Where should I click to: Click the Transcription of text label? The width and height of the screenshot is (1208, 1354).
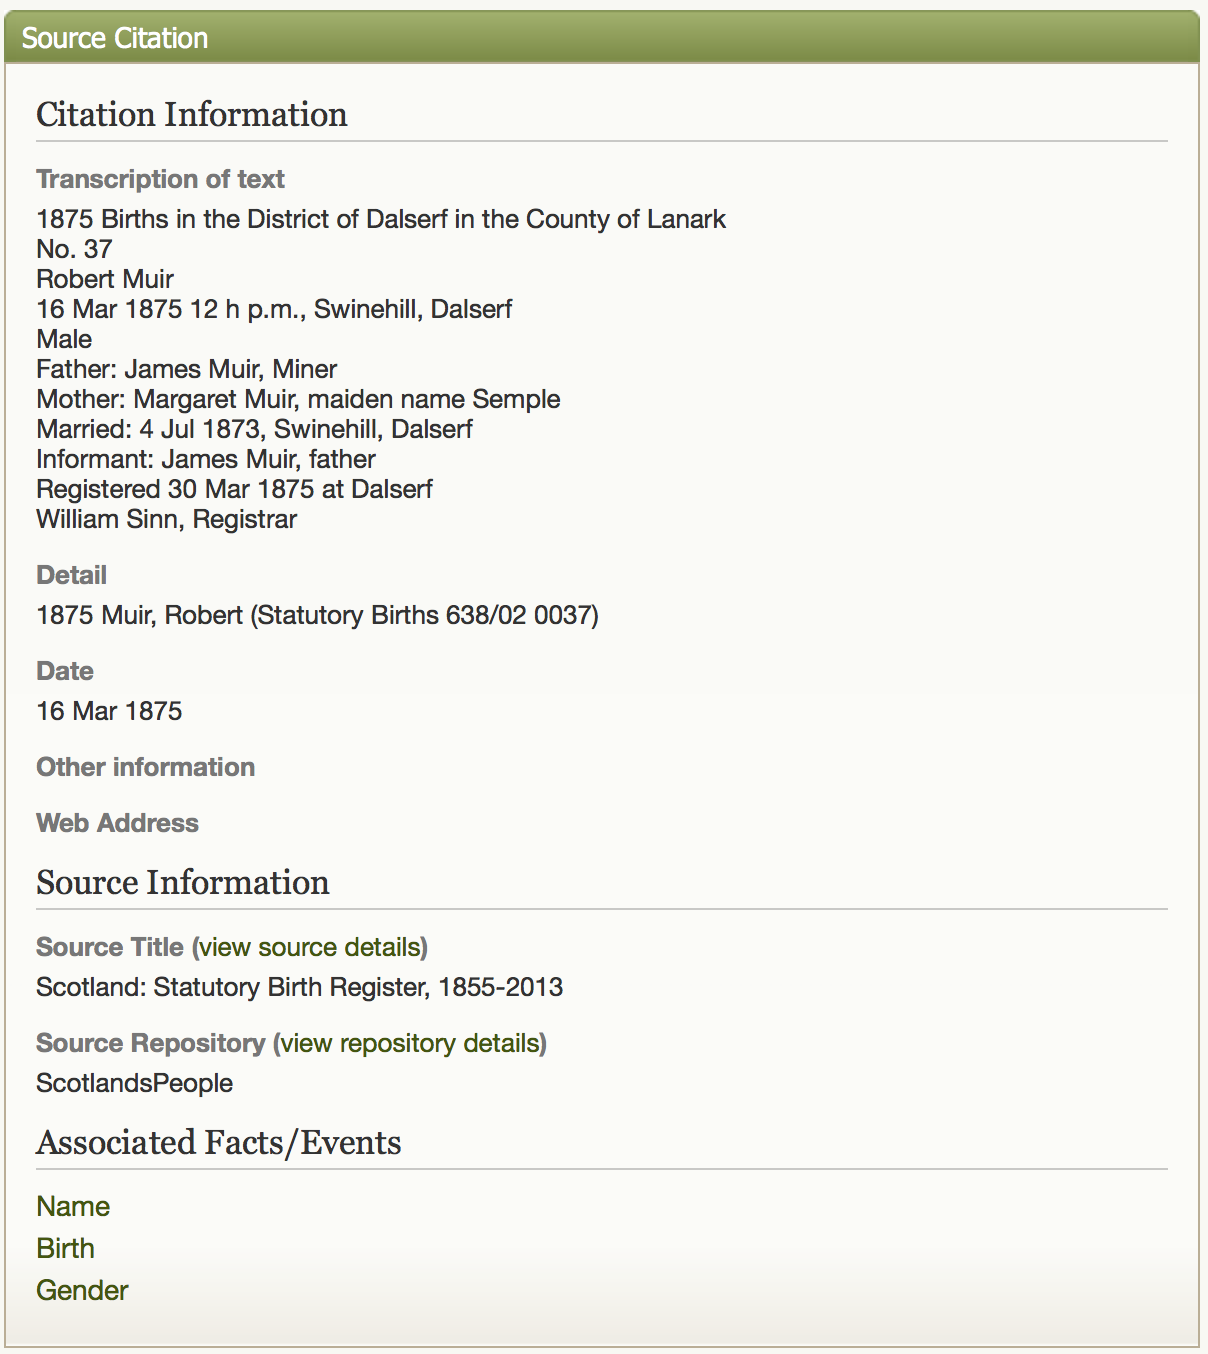(x=160, y=179)
